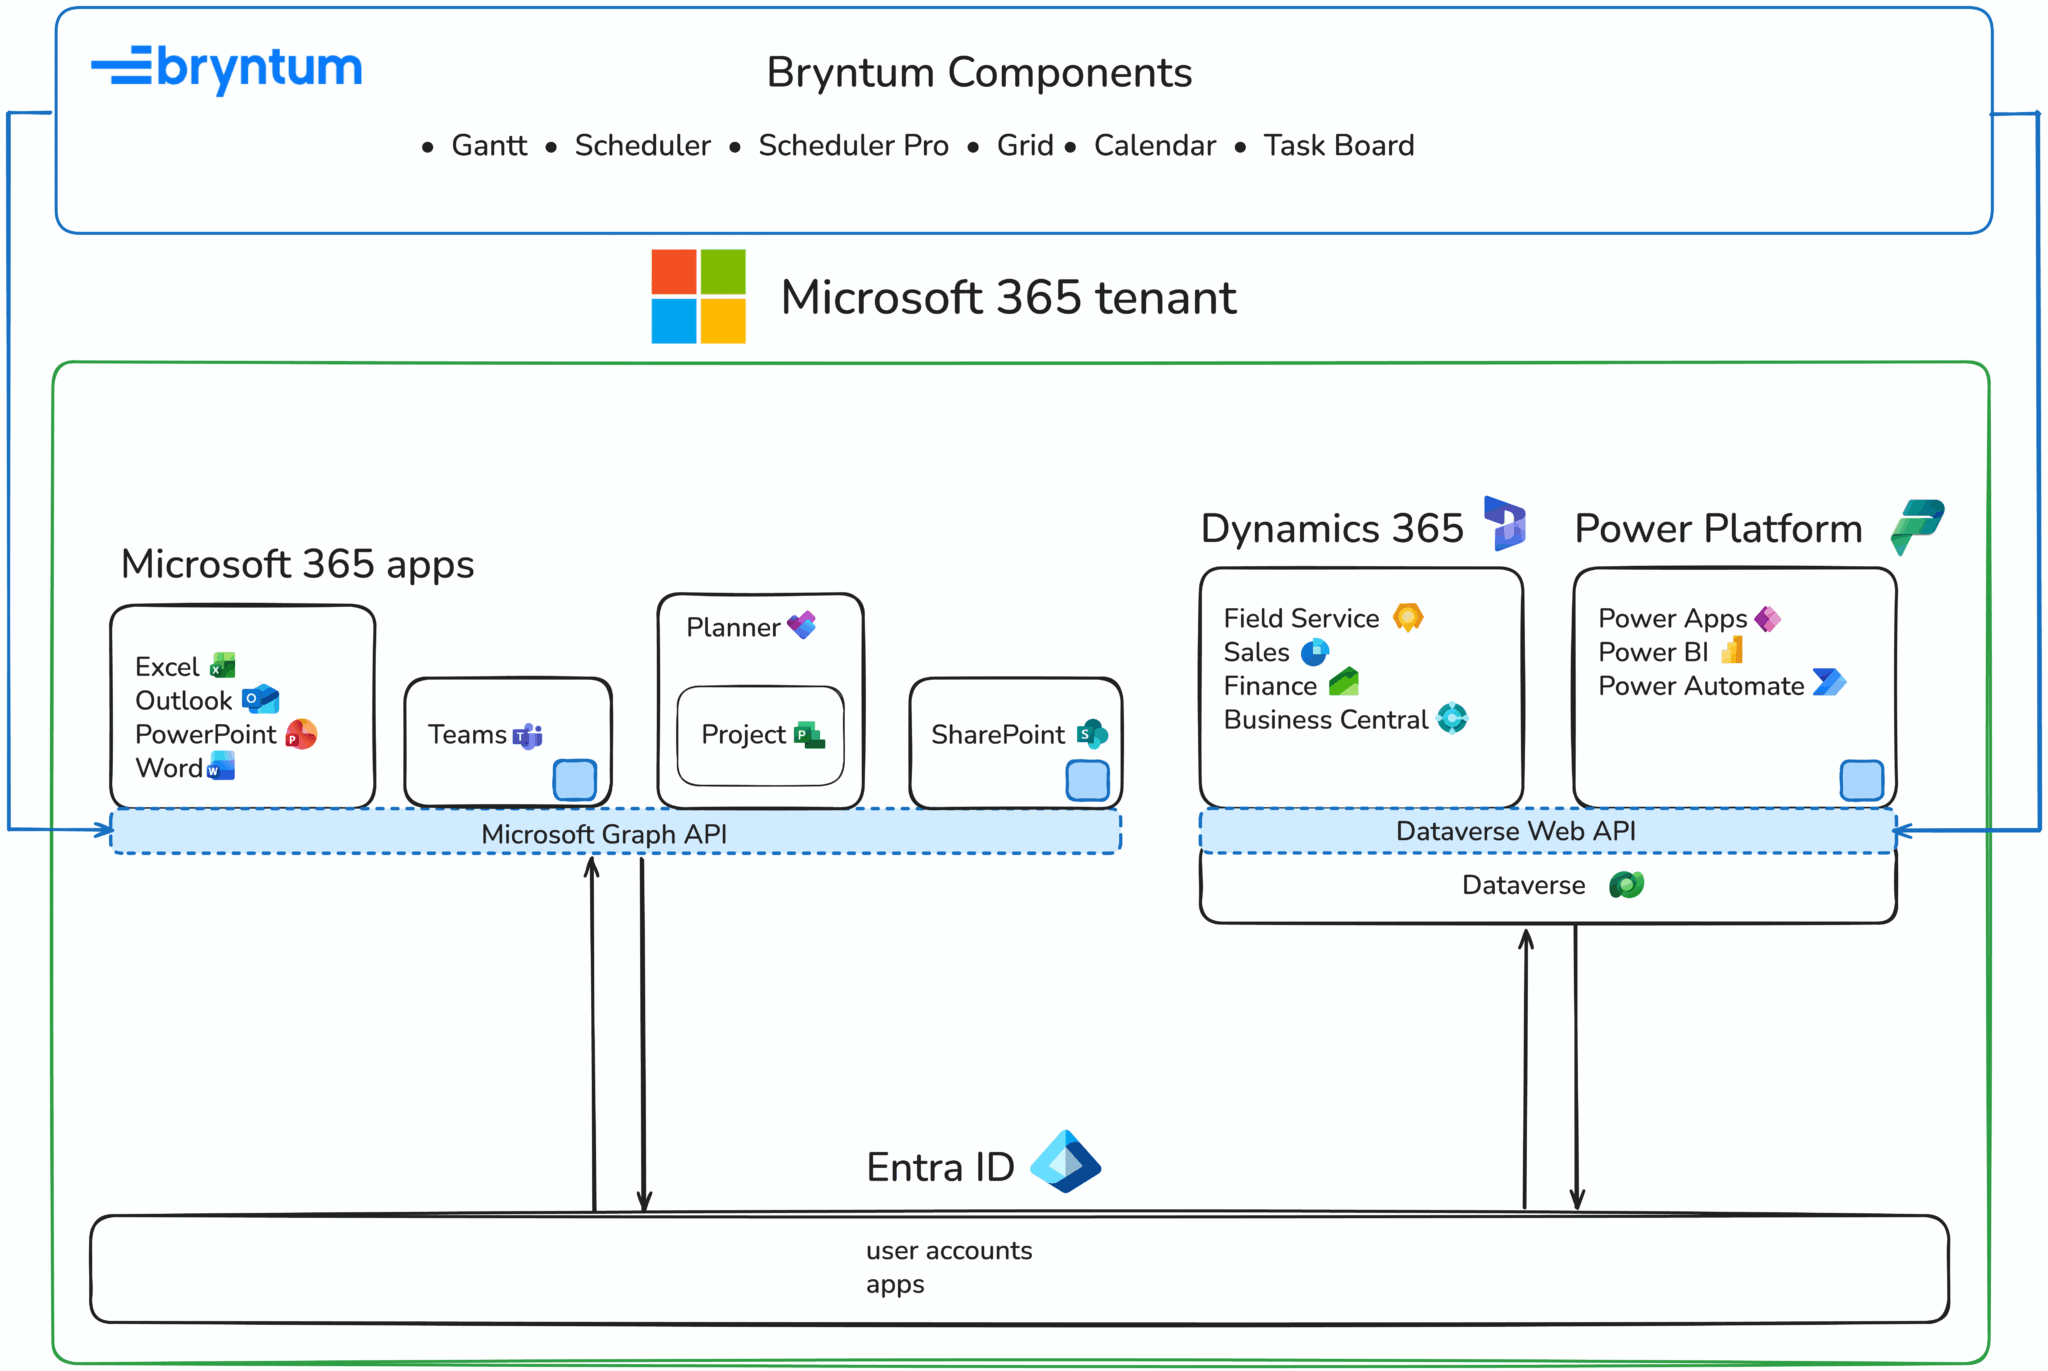This screenshot has height=1371, width=2048.
Task: Click the Dataverse green icon
Action: coord(1626,885)
